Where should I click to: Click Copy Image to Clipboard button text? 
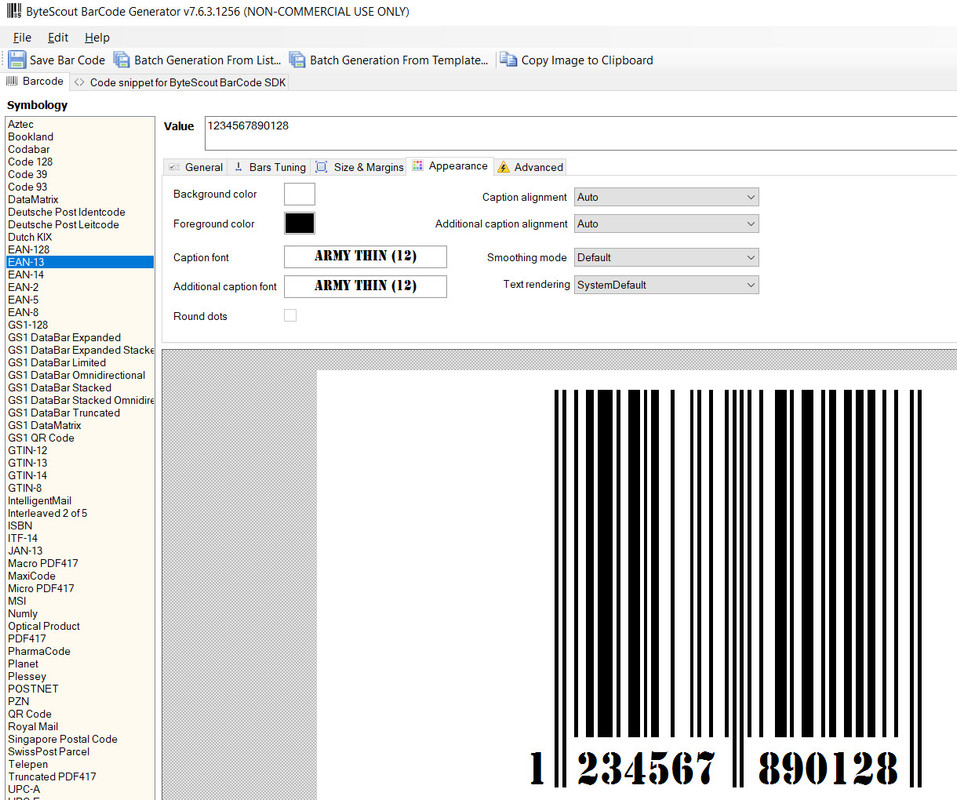(587, 60)
